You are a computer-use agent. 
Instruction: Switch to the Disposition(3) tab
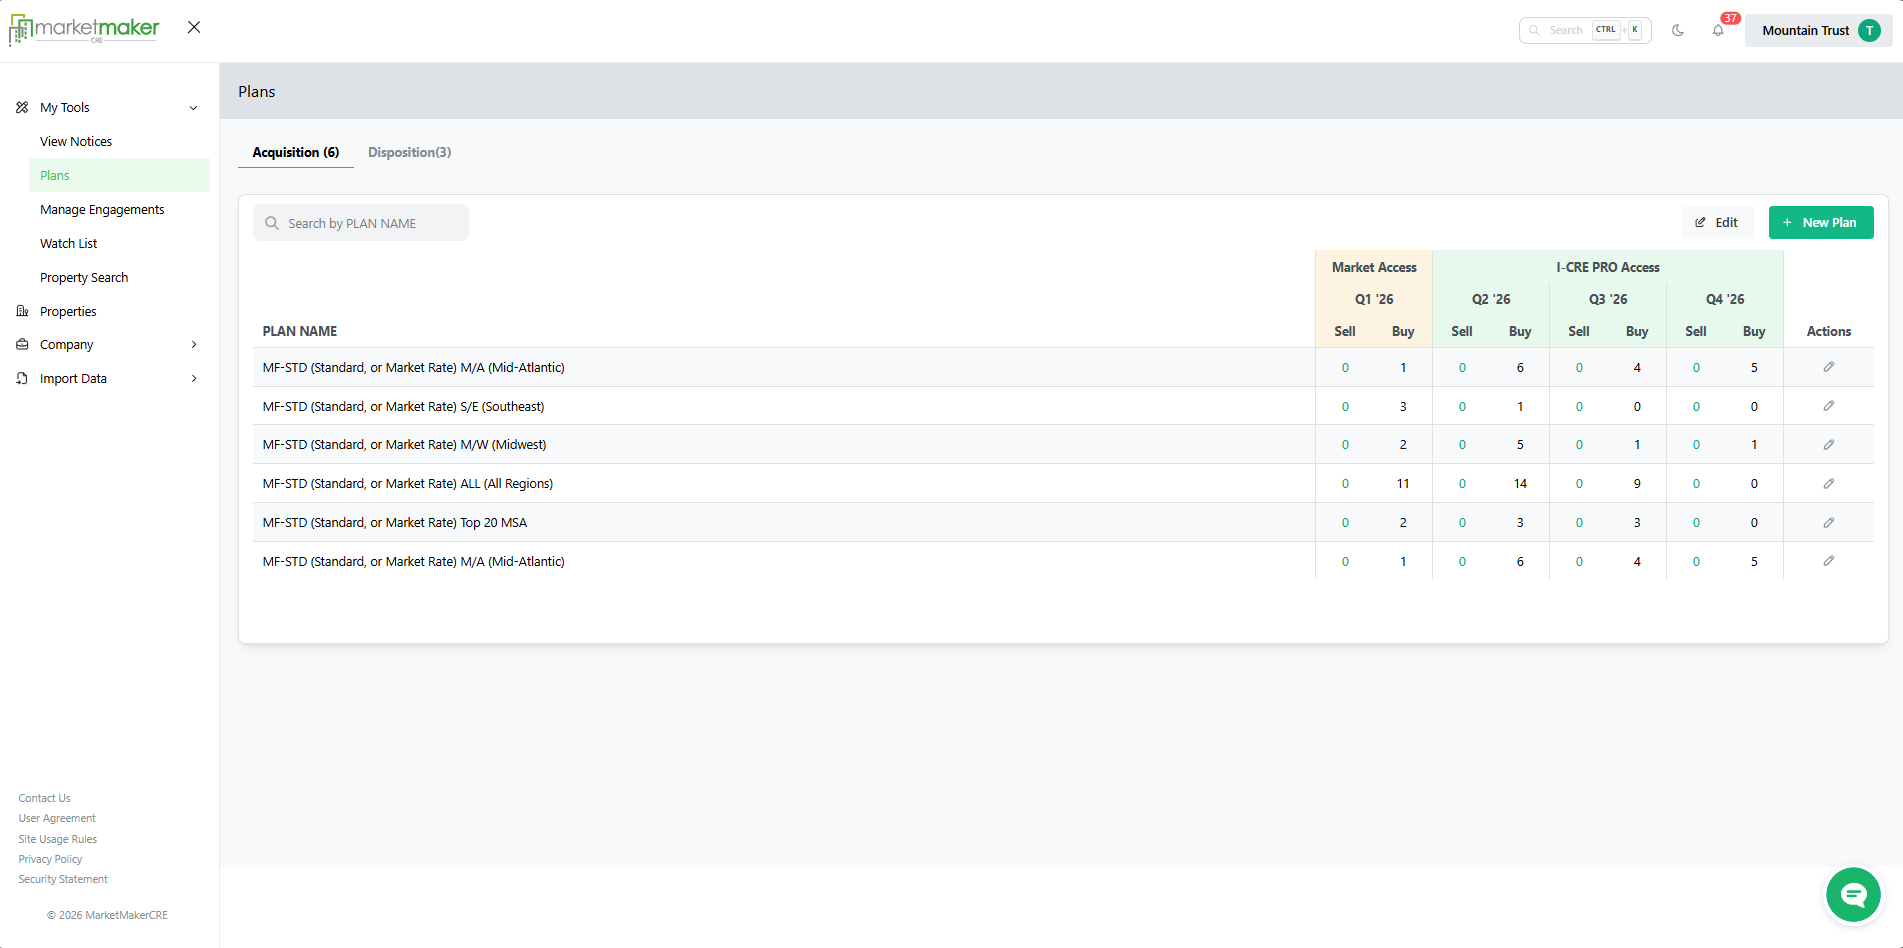point(409,152)
